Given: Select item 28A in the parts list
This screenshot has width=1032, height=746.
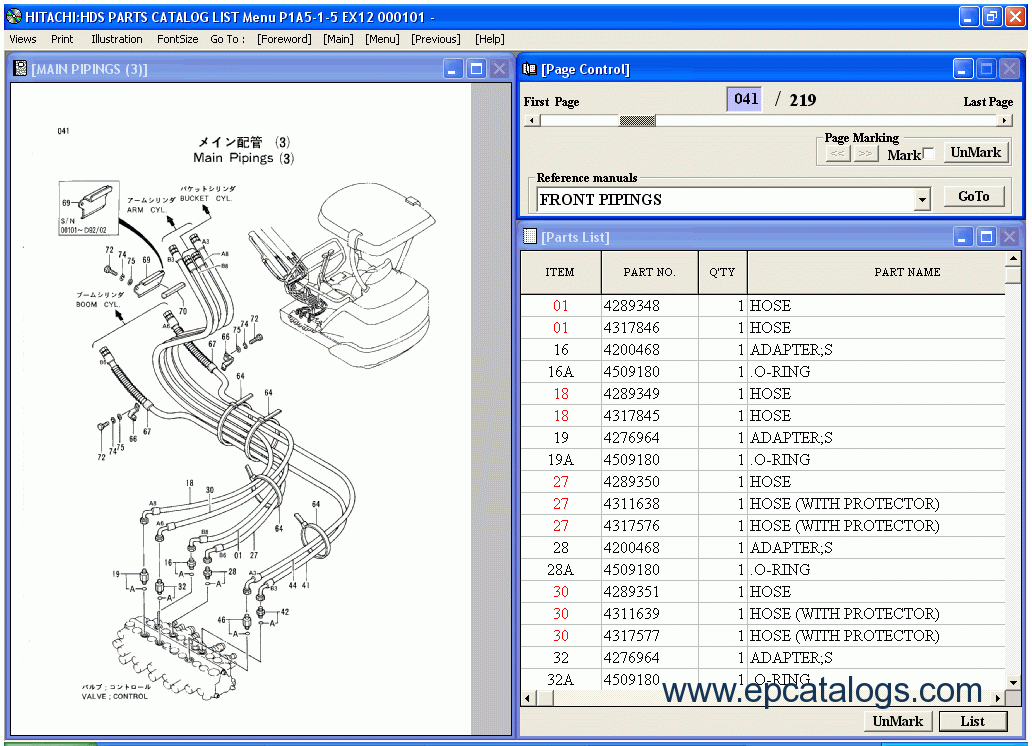Looking at the screenshot, I should click(561, 570).
